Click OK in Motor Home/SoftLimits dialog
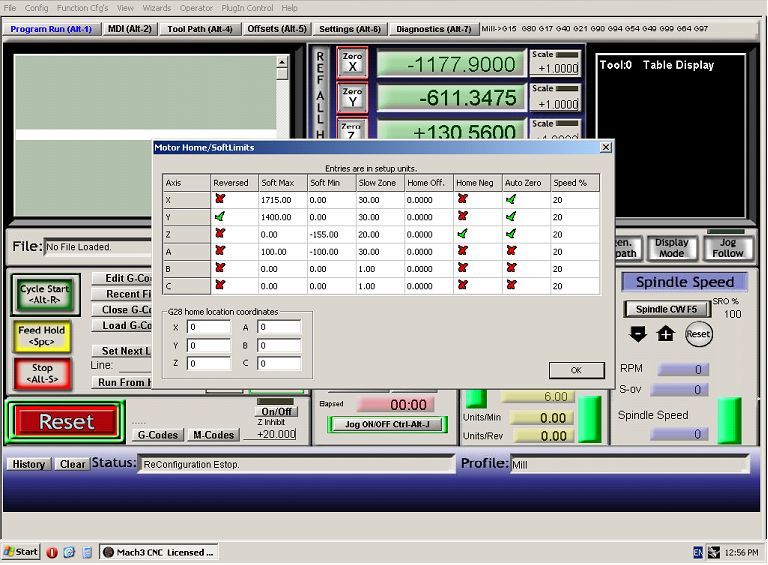 pyautogui.click(x=576, y=370)
